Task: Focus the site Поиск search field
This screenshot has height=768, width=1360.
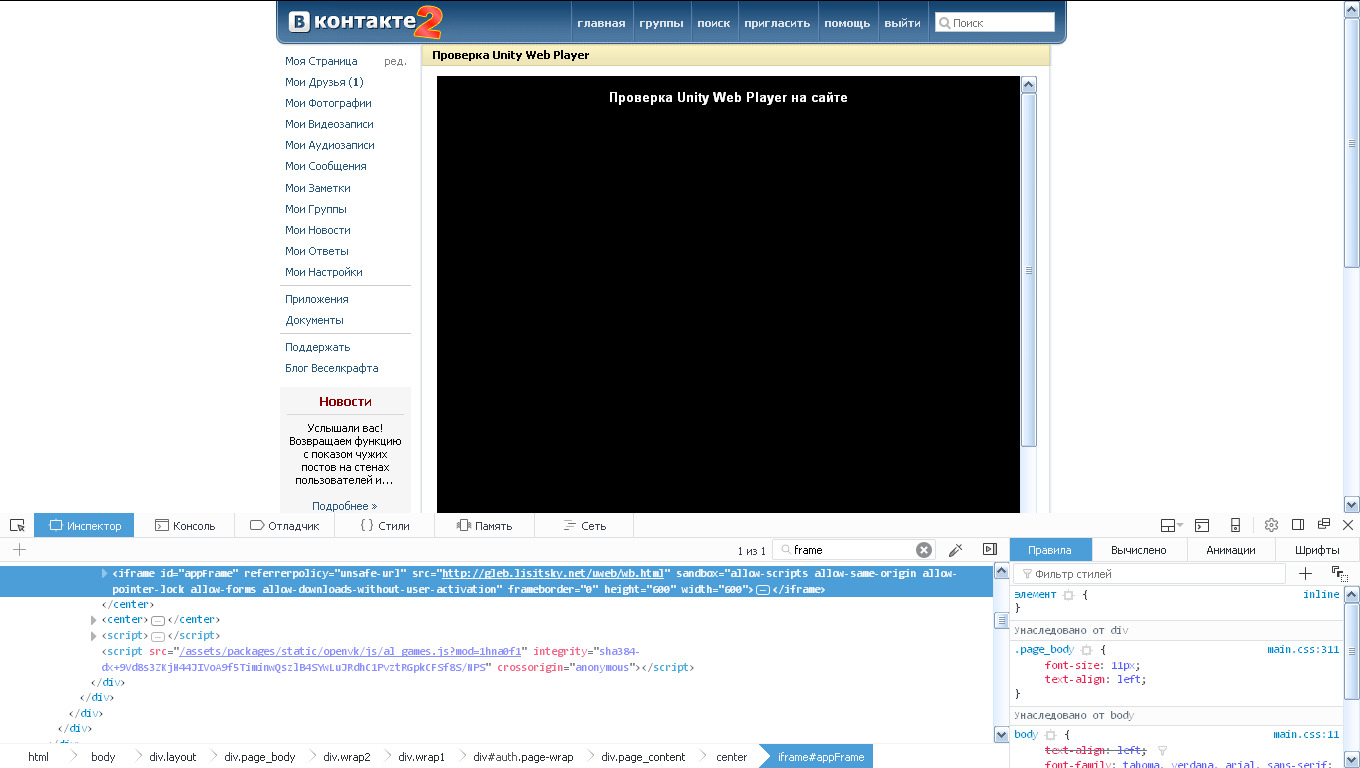Action: pos(995,22)
